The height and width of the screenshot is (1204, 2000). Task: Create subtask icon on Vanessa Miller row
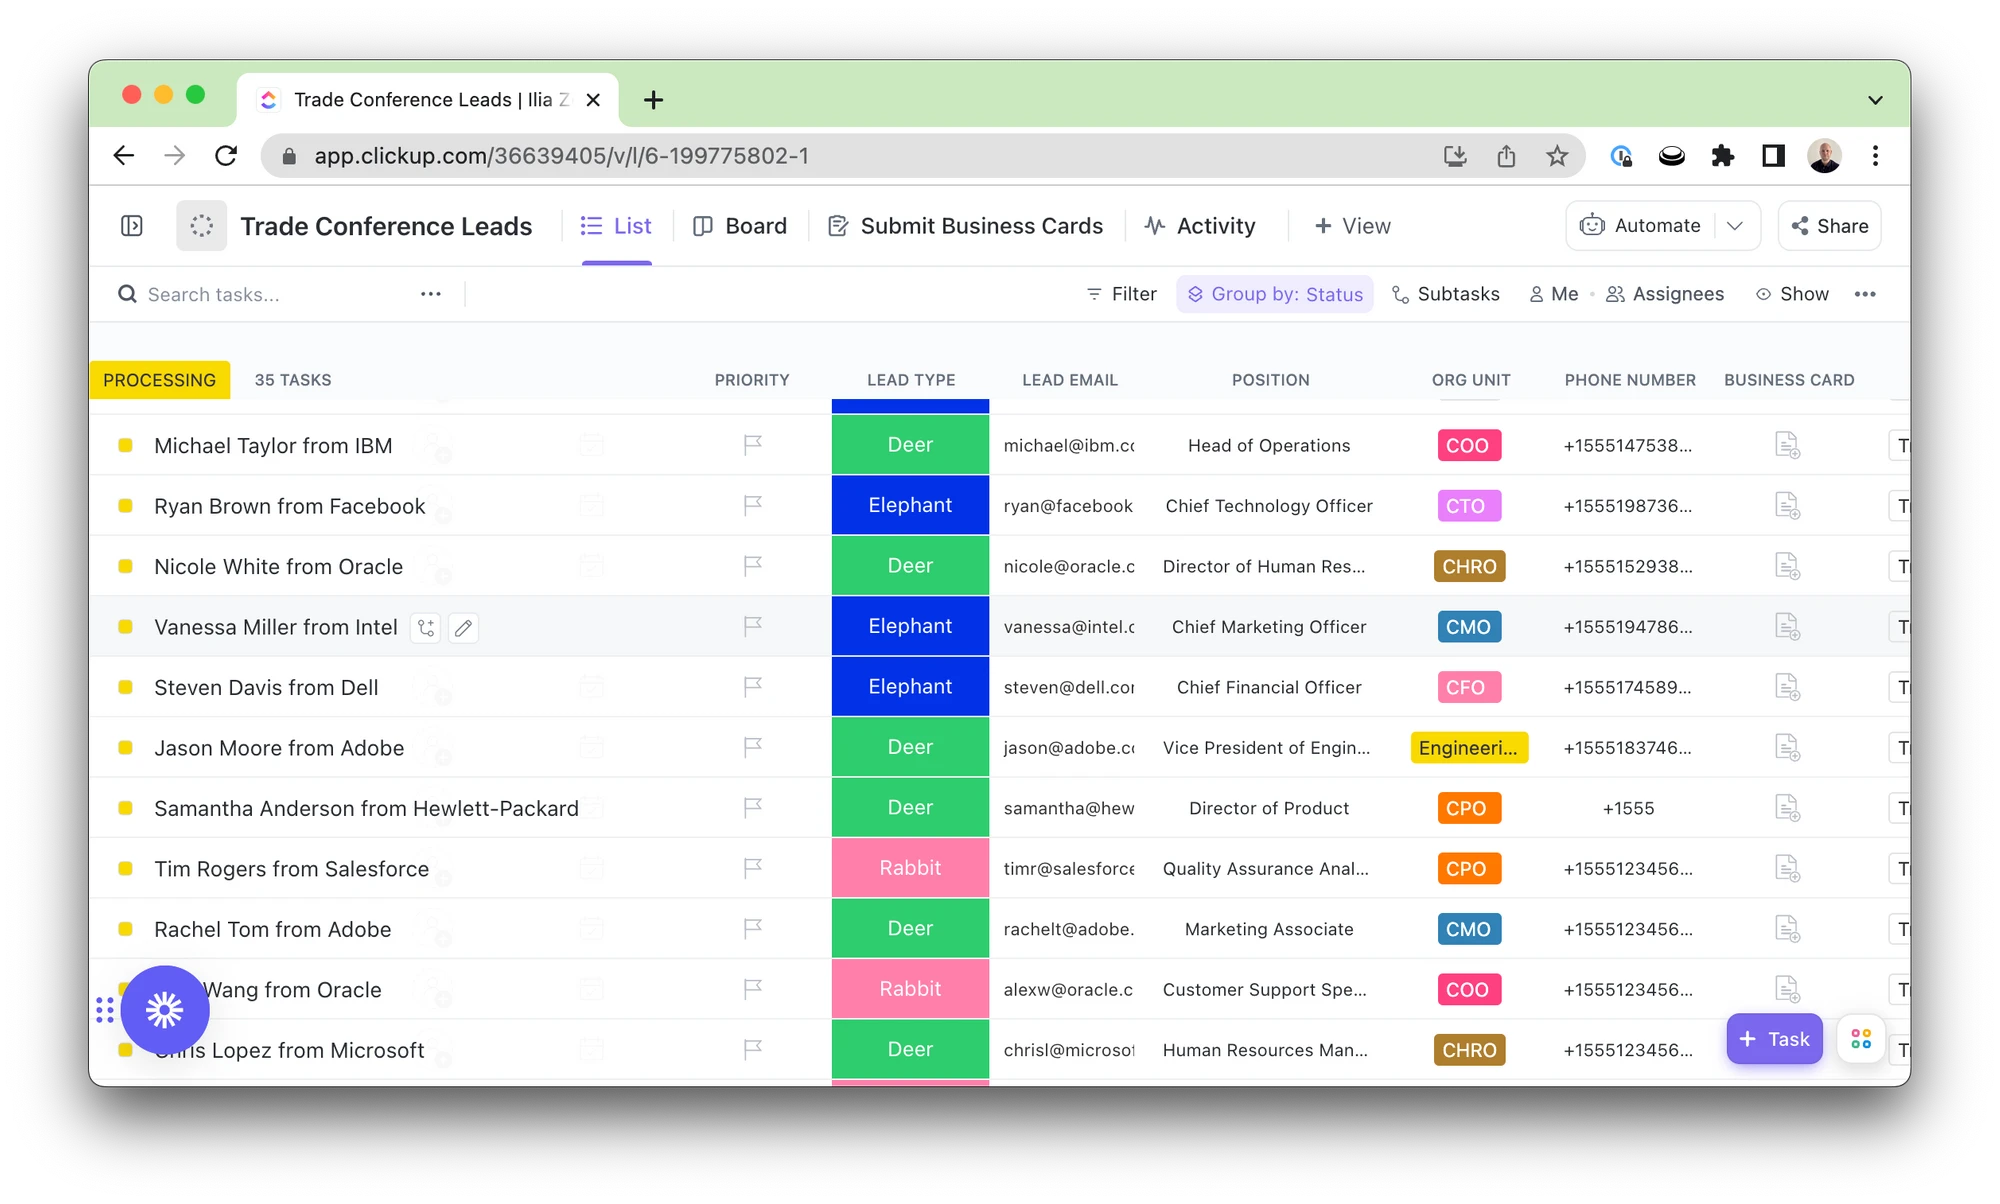tap(426, 628)
